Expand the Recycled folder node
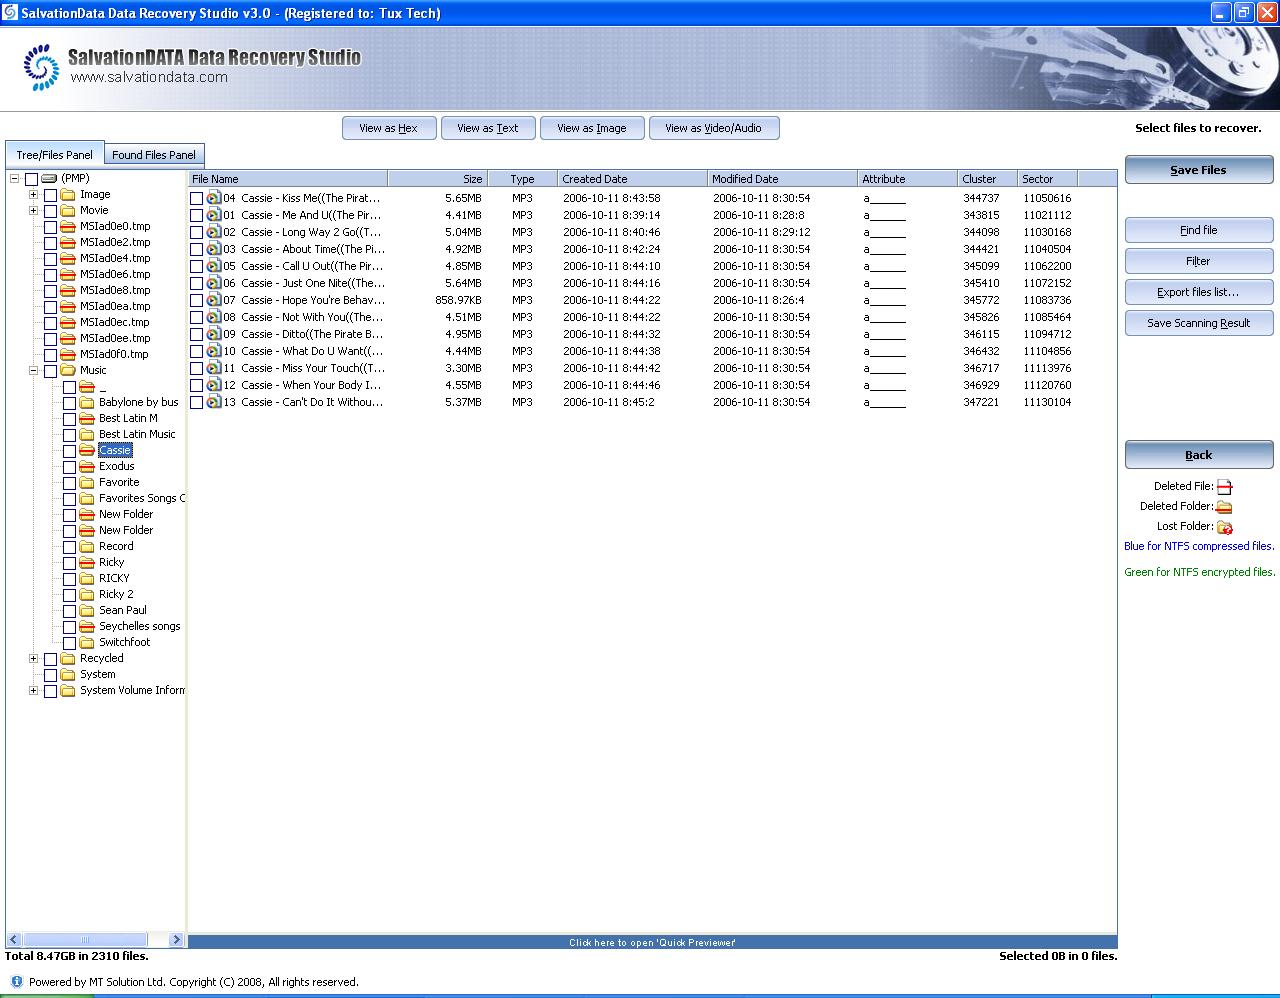Screen dimensions: 1280x998 [x=33, y=659]
